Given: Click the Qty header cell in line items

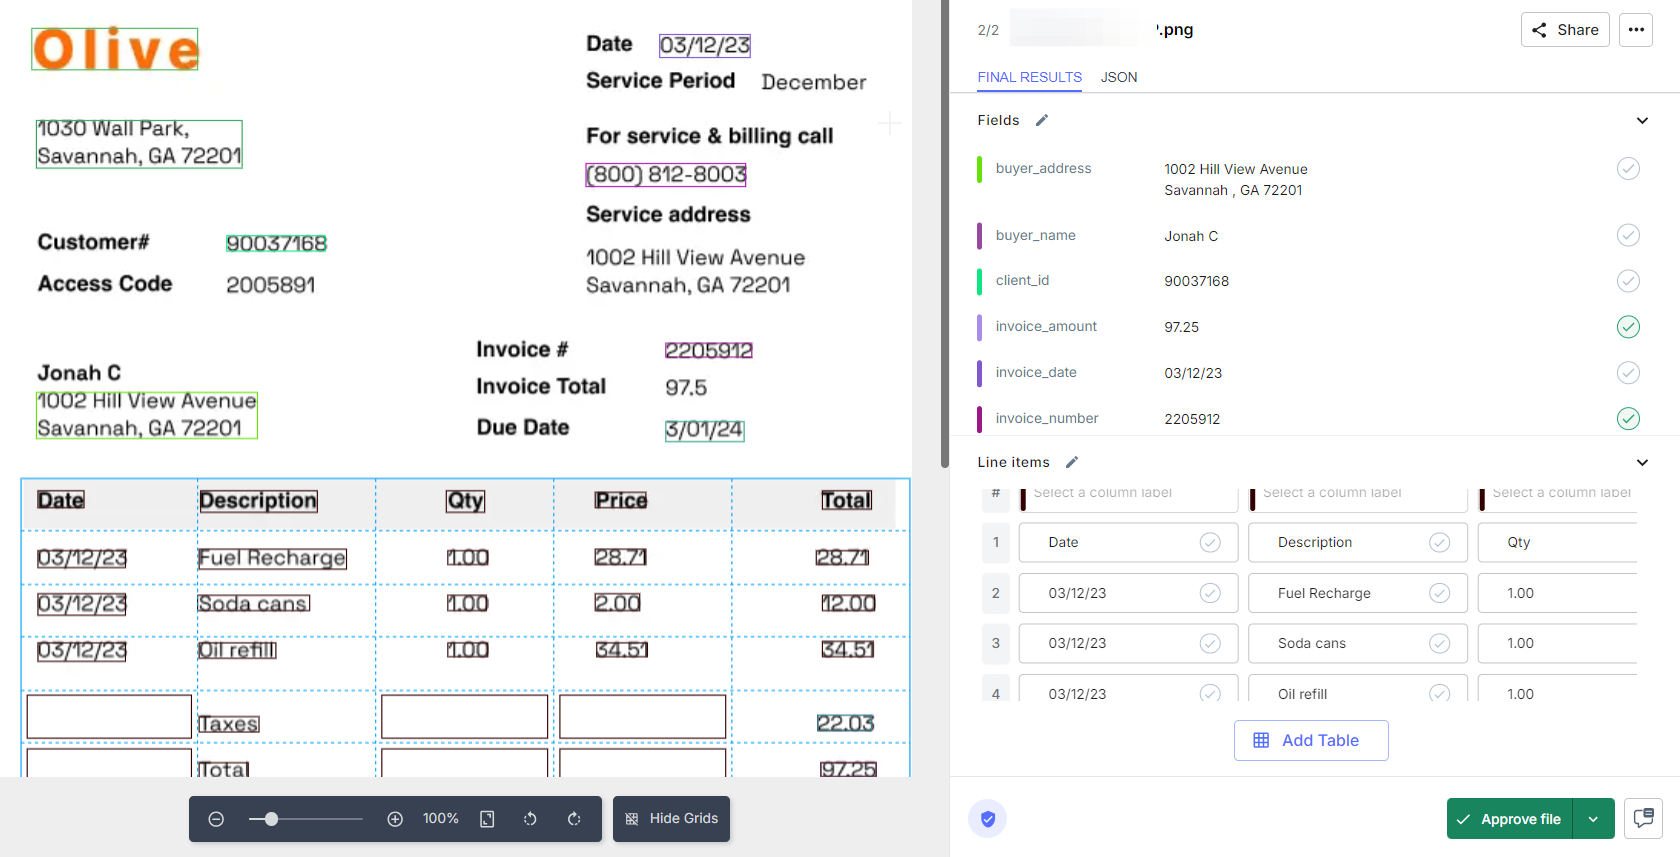Looking at the screenshot, I should pos(1557,542).
